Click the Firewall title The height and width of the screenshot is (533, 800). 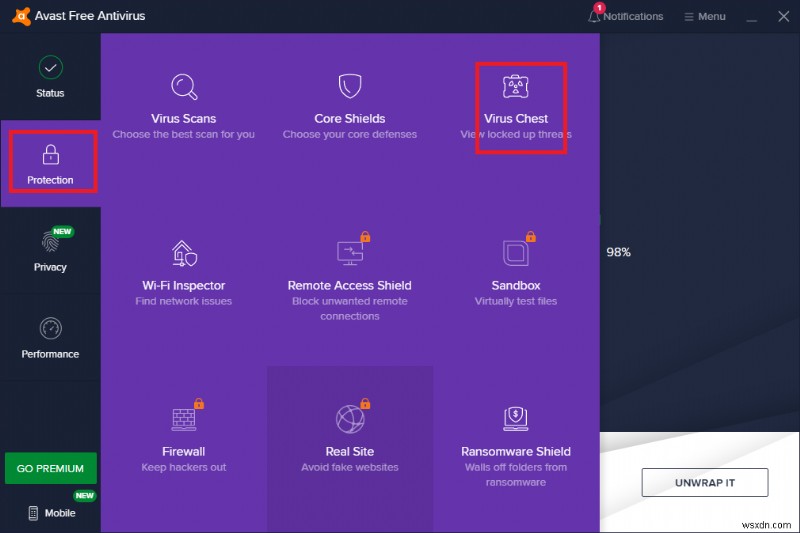tap(184, 451)
